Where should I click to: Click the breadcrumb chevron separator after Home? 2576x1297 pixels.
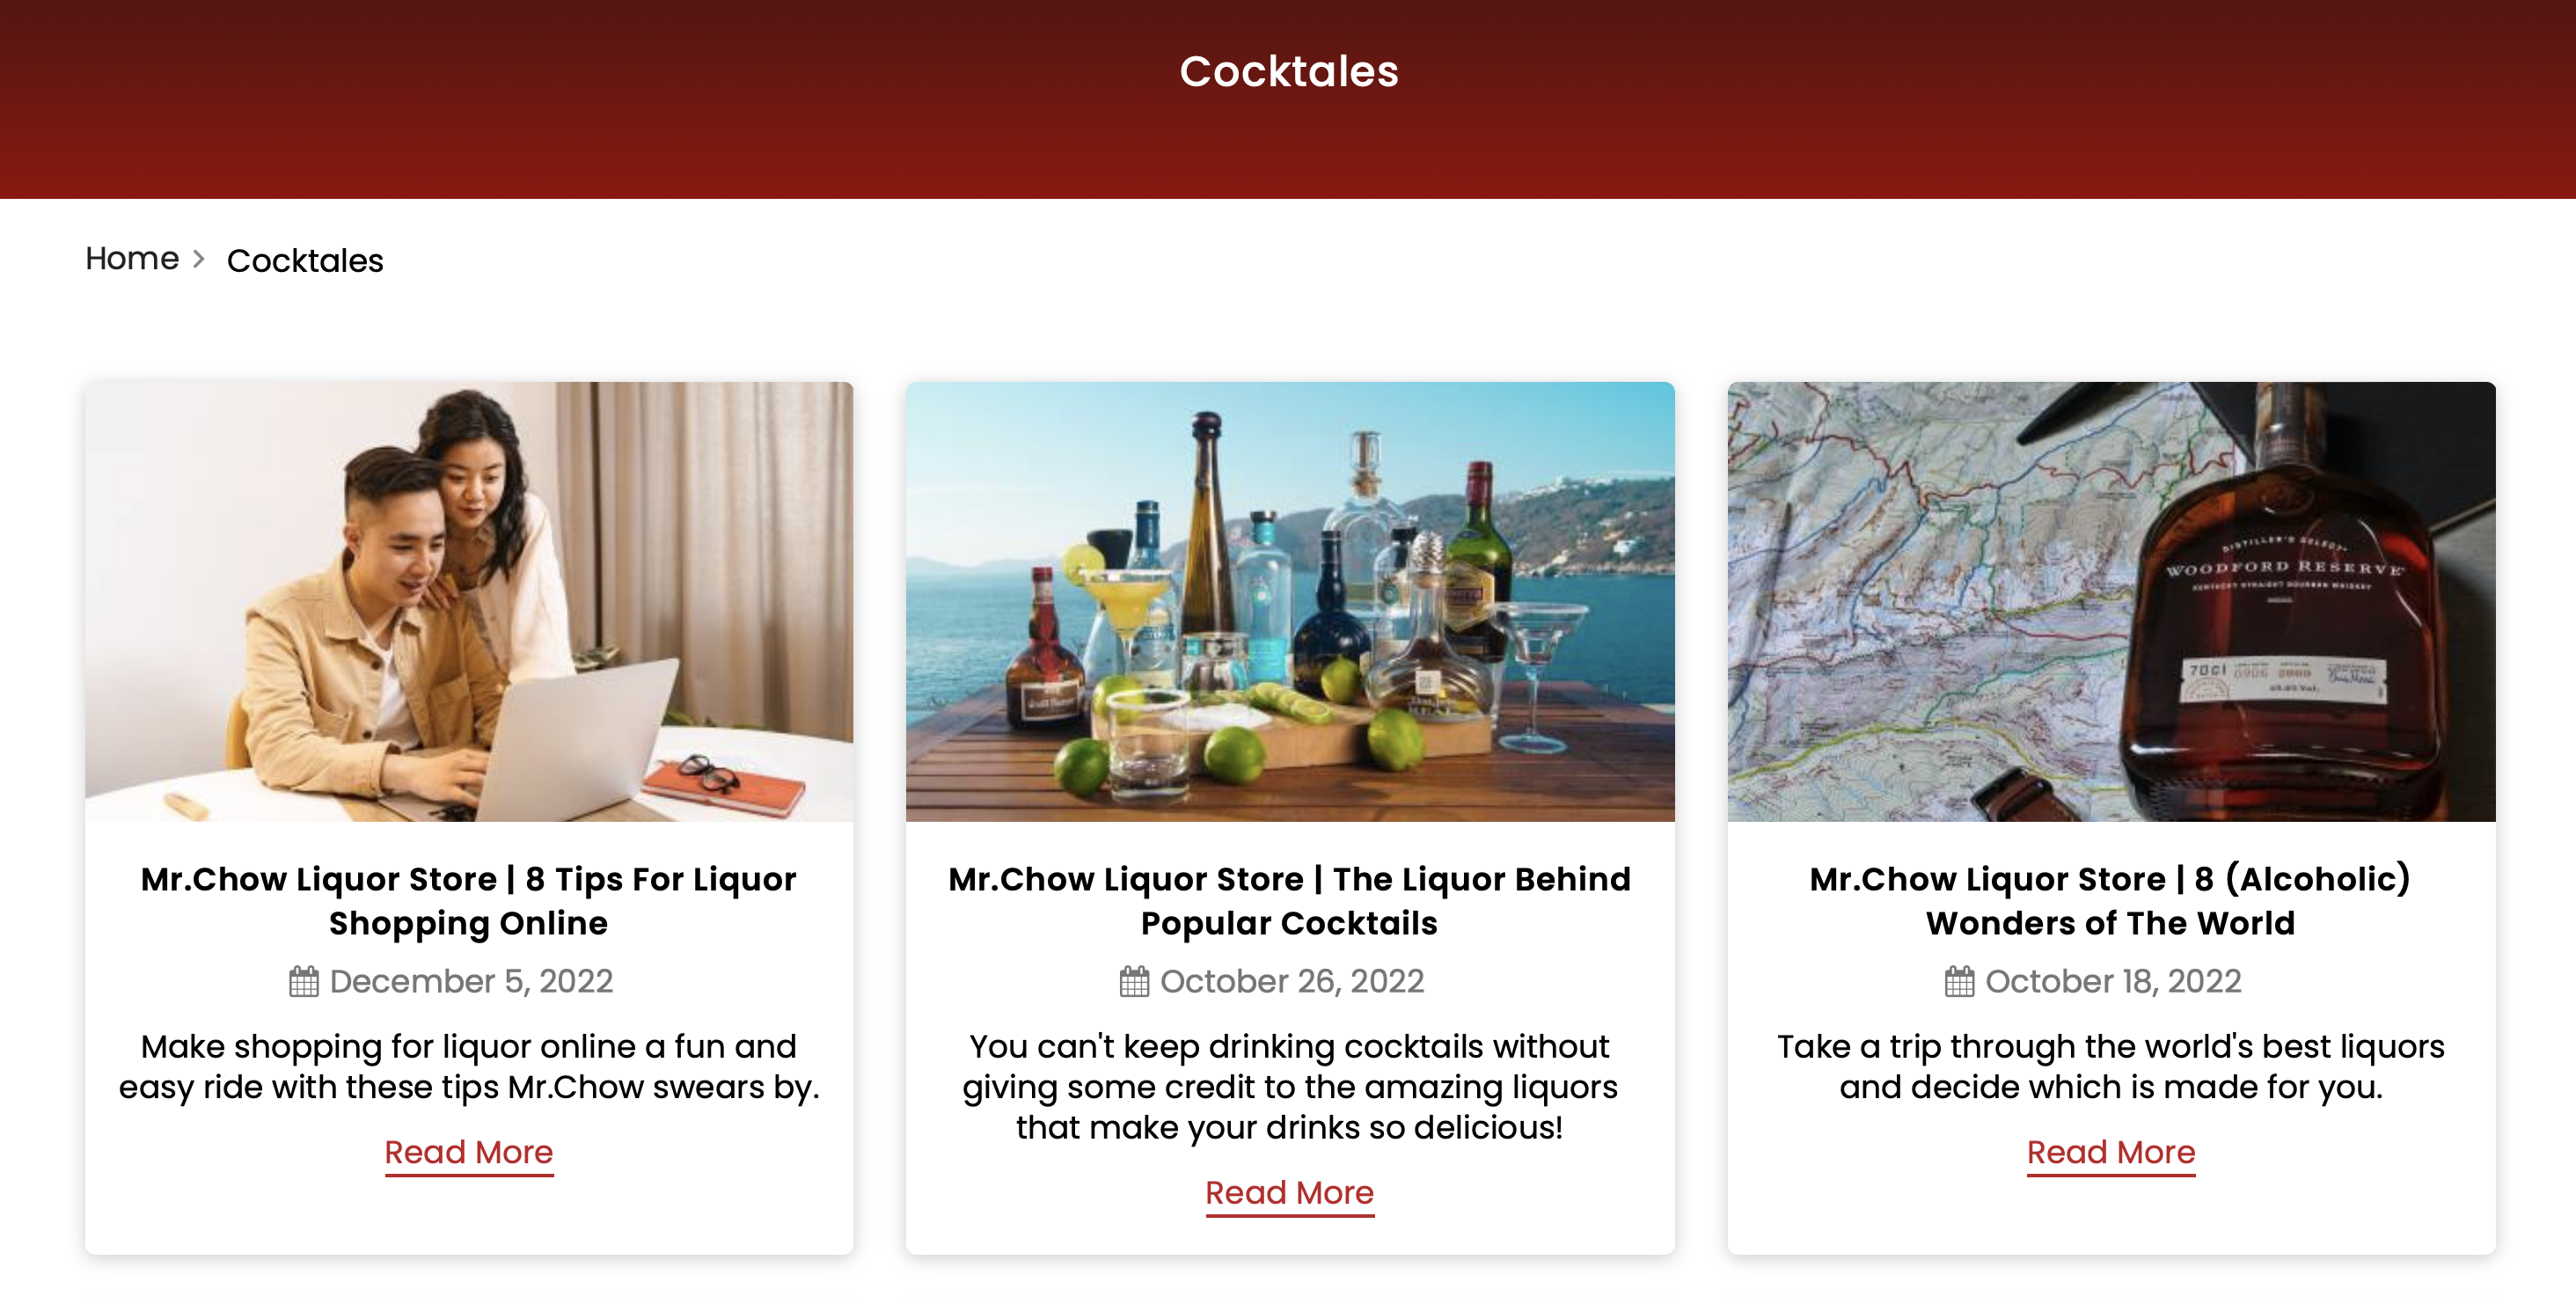click(x=199, y=259)
